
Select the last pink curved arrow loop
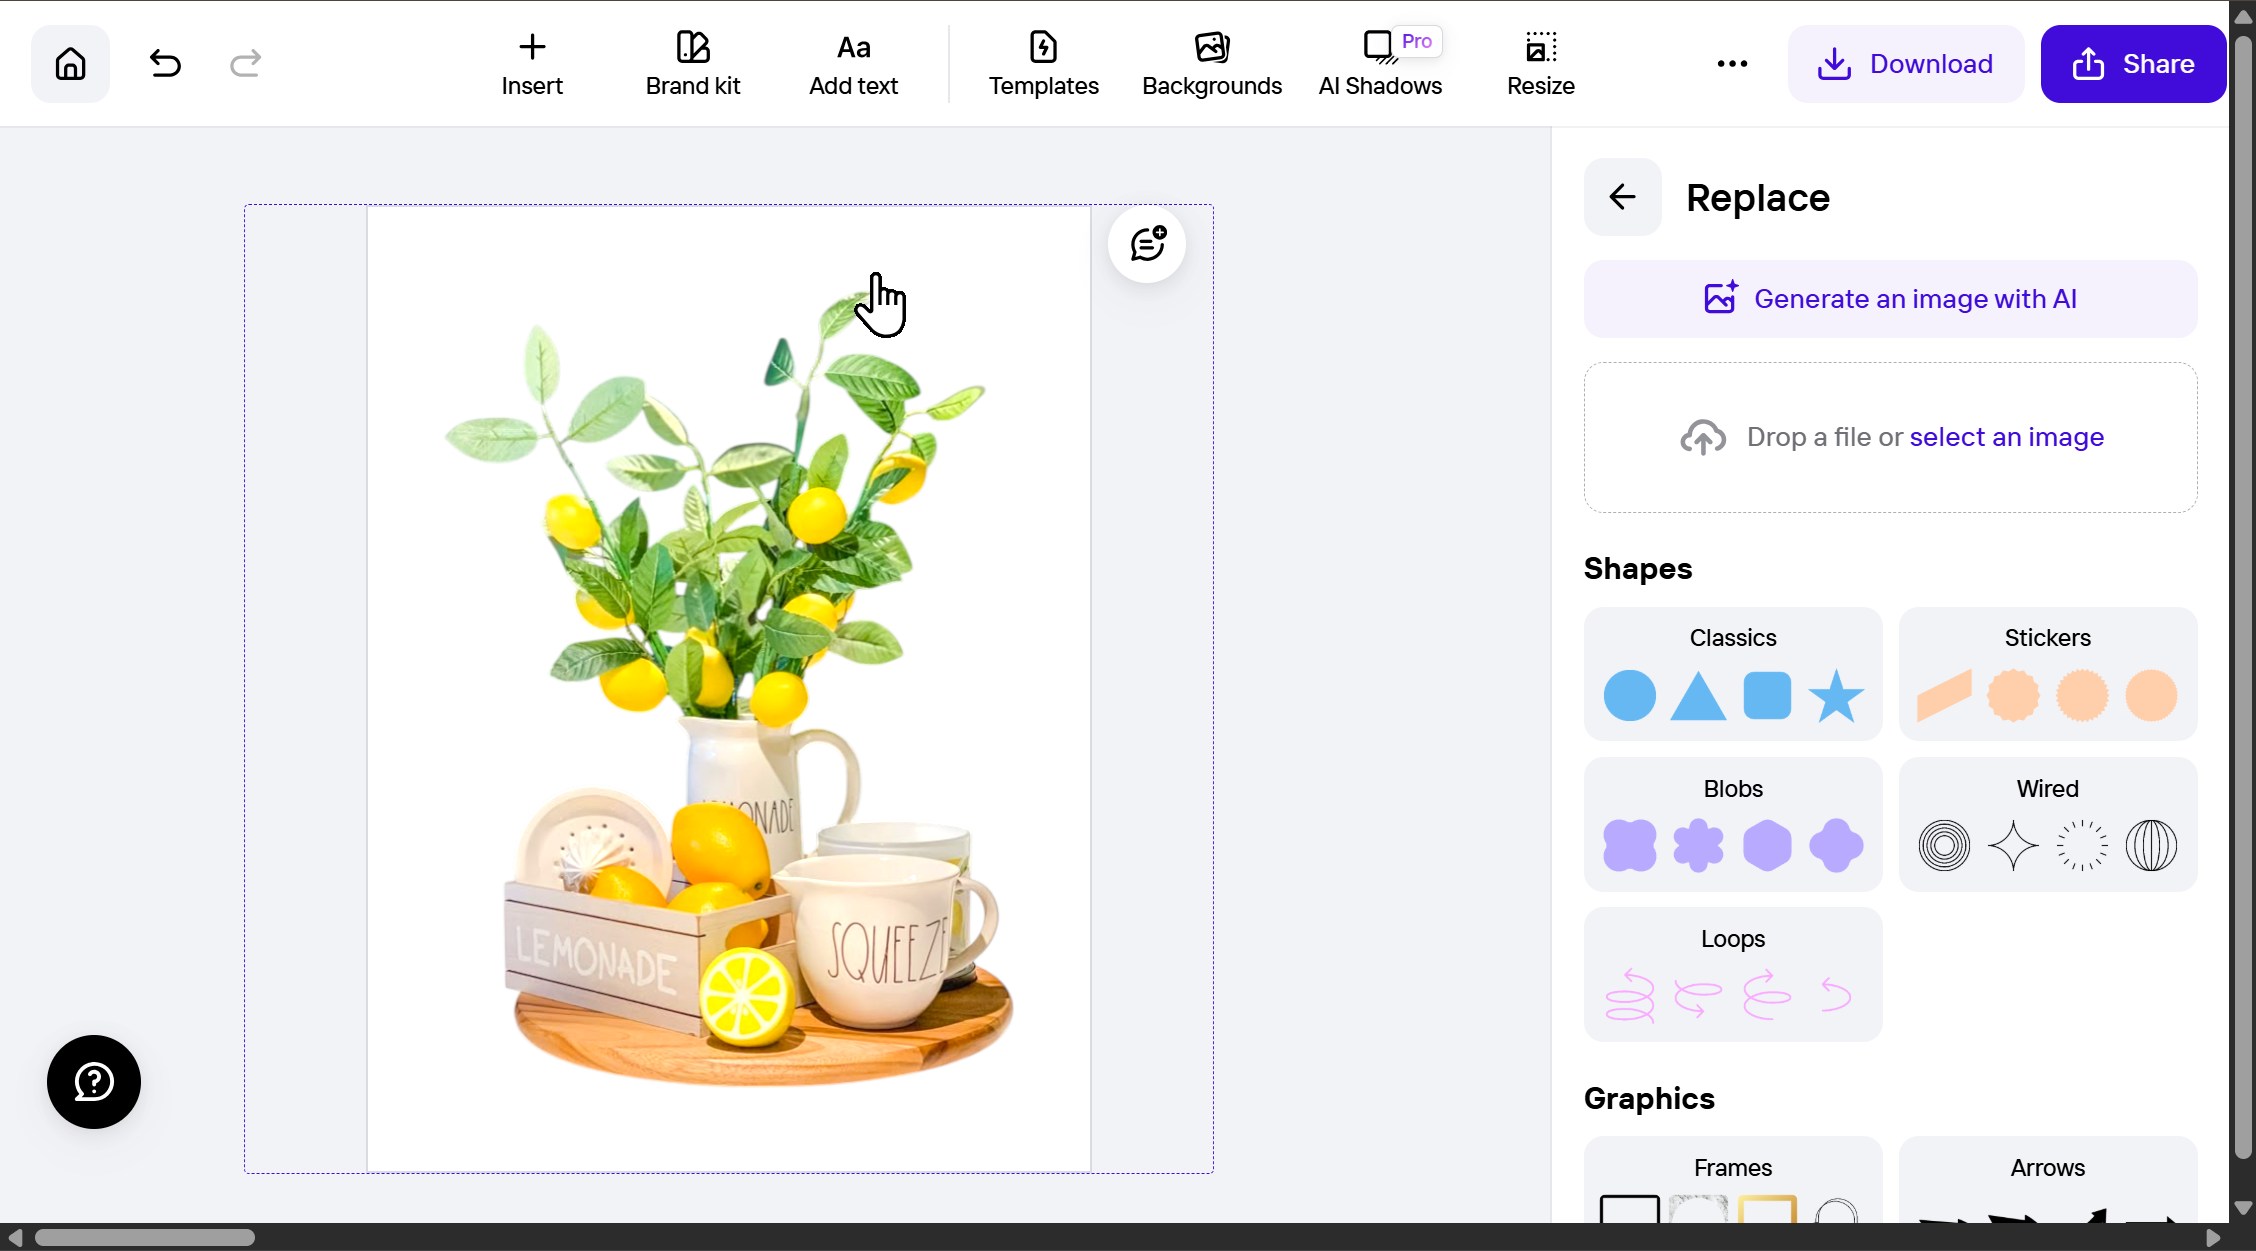[x=1836, y=996]
